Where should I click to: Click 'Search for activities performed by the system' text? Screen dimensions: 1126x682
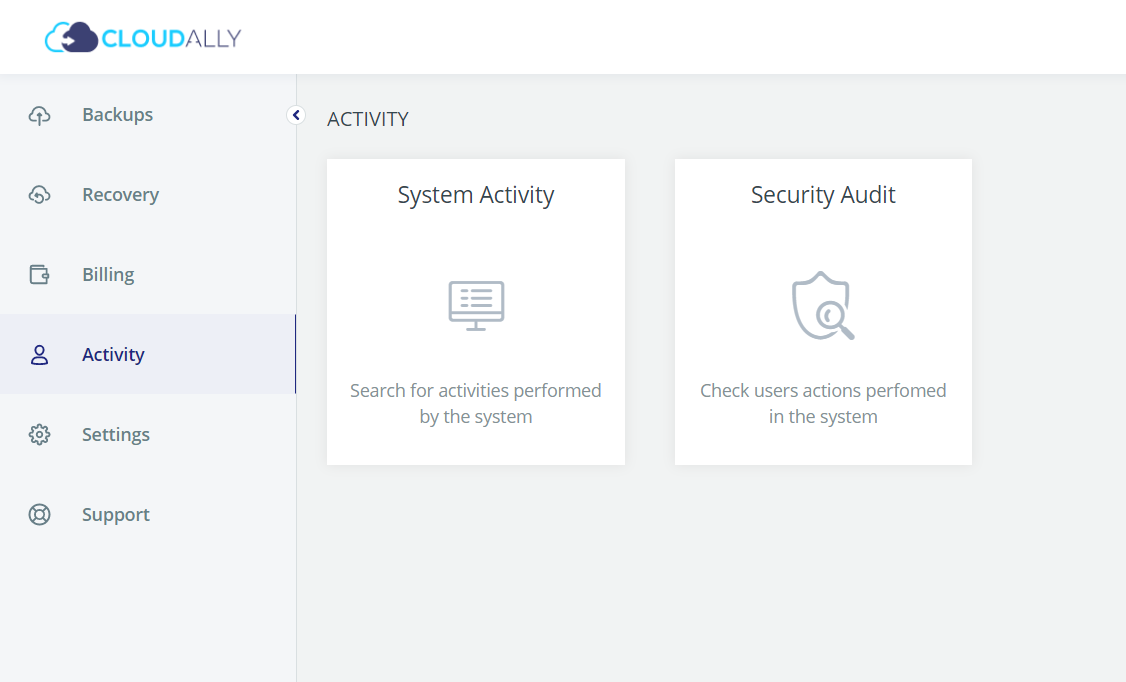coord(476,403)
